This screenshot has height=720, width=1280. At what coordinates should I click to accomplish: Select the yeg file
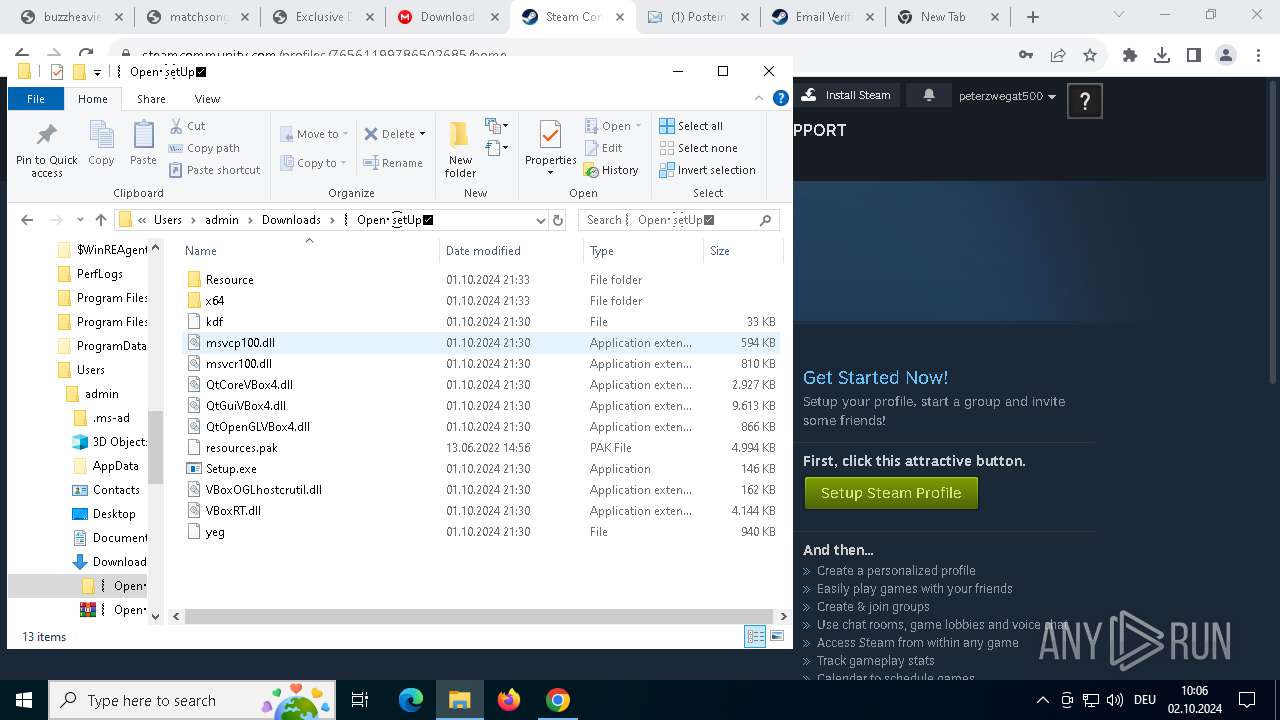click(x=481, y=532)
